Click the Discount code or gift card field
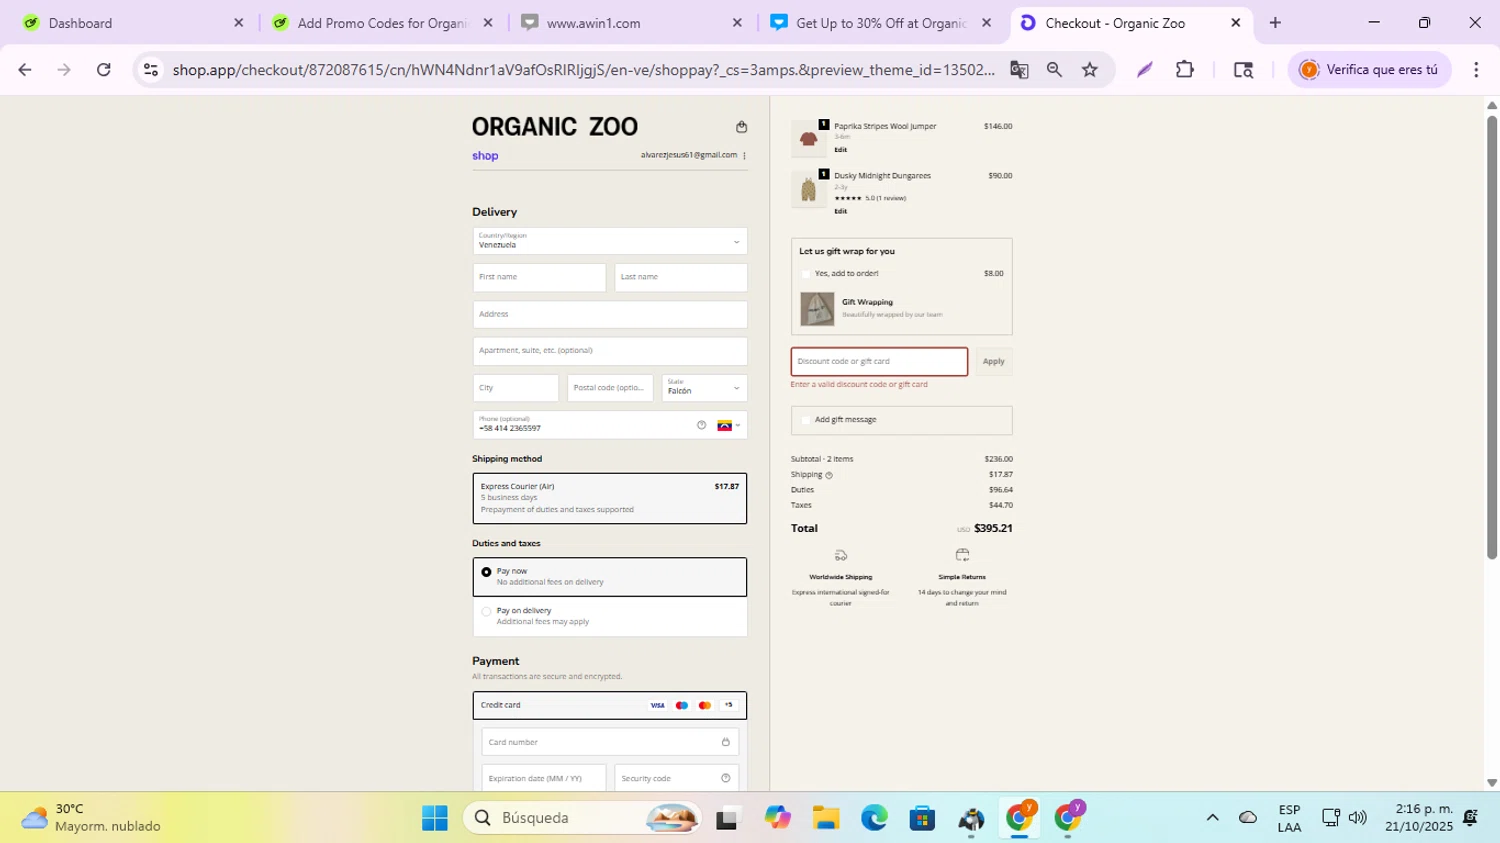This screenshot has height=843, width=1500. click(879, 361)
